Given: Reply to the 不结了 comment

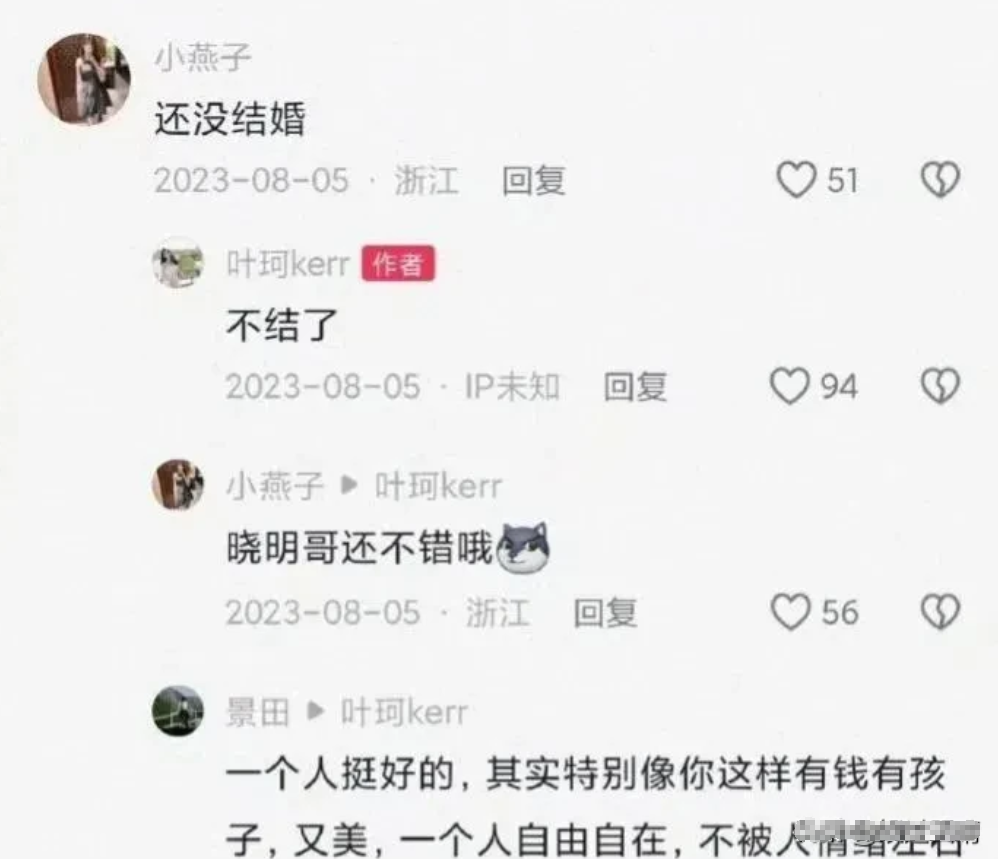Looking at the screenshot, I should point(635,386).
